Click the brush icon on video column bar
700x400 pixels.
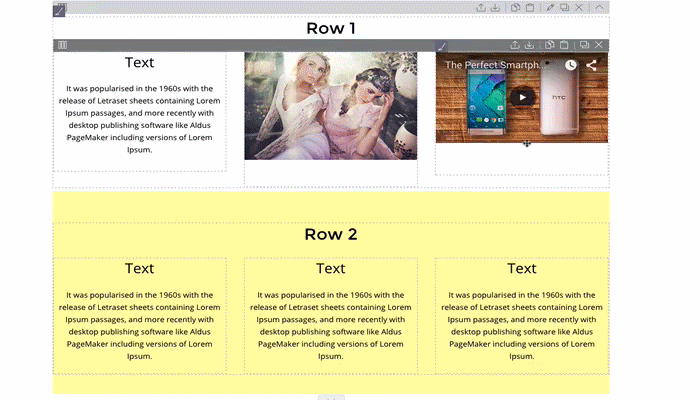pyautogui.click(x=442, y=46)
